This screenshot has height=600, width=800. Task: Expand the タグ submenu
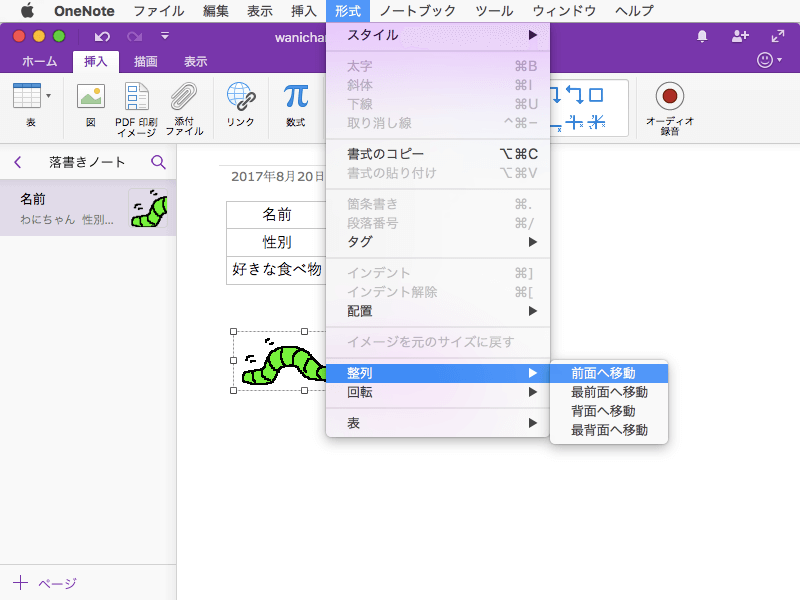(x=438, y=242)
